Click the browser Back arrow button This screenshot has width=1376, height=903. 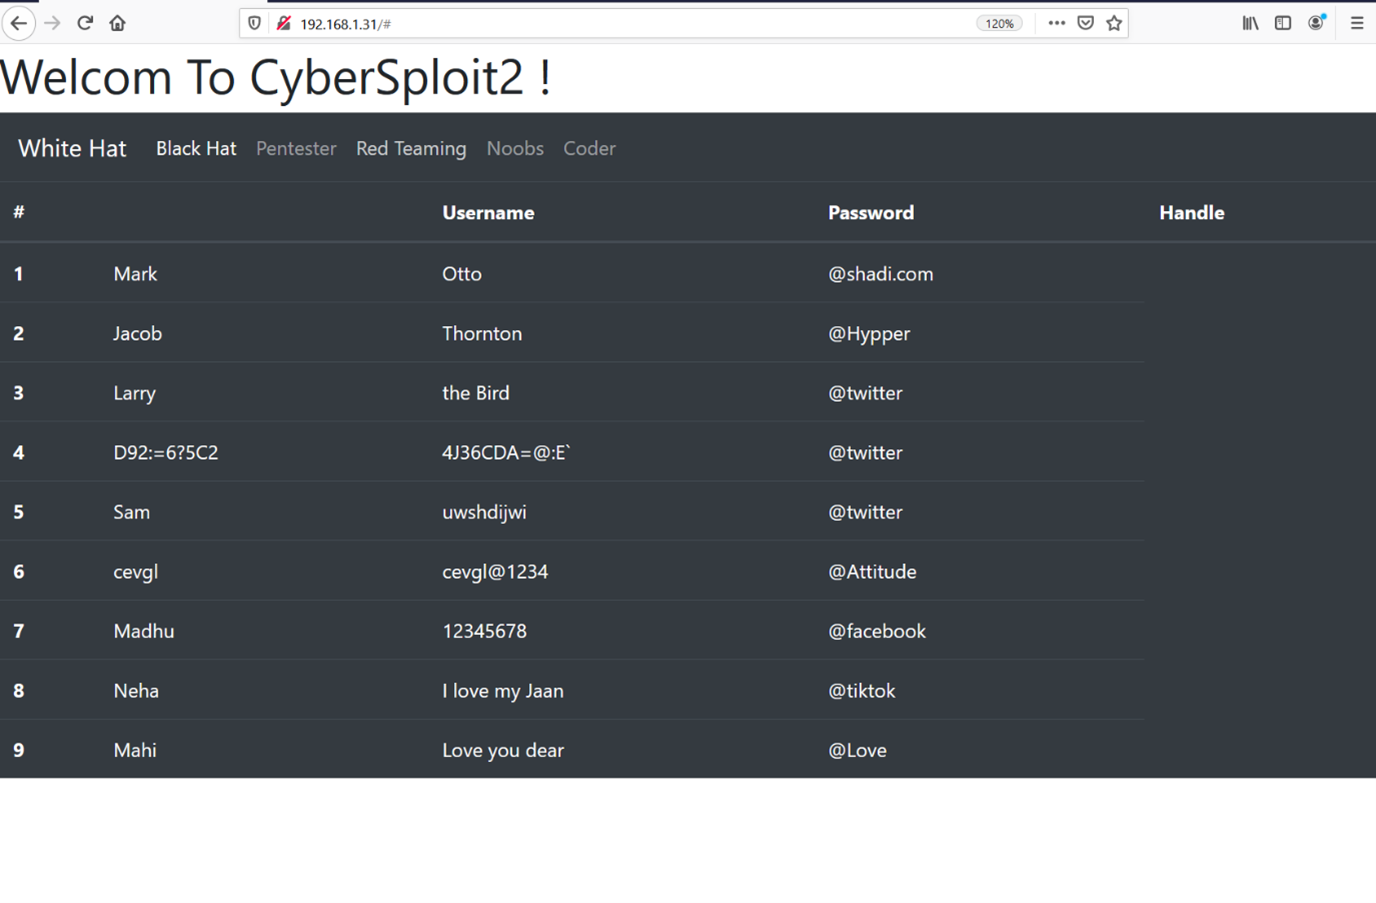coord(19,23)
